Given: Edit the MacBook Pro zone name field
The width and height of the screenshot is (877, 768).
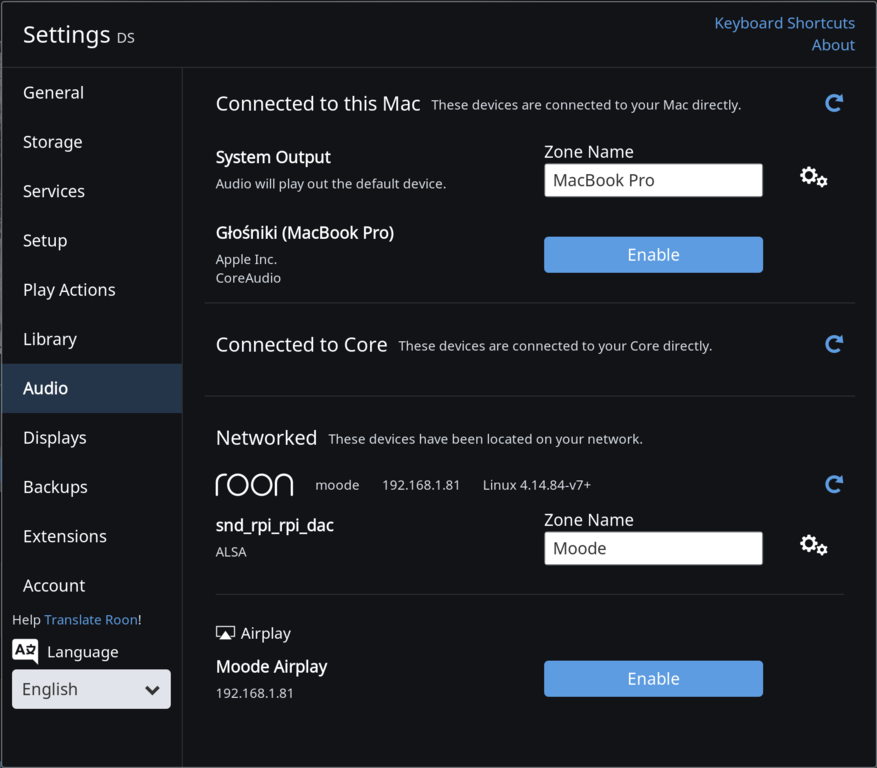Looking at the screenshot, I should pos(653,180).
